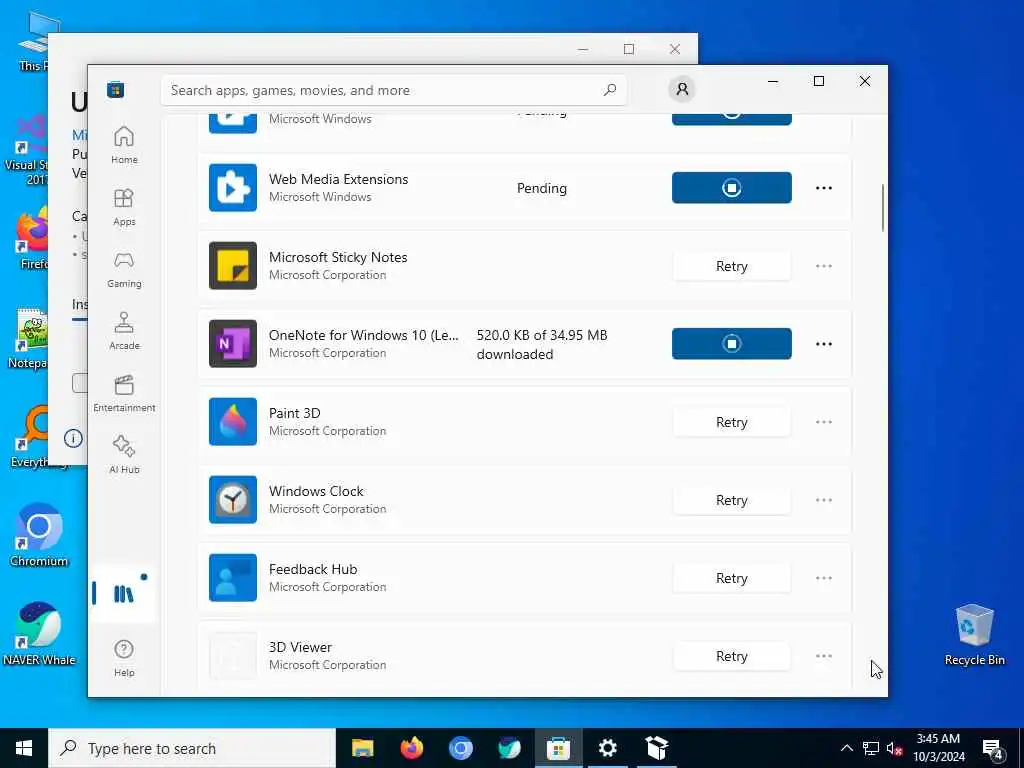This screenshot has height=768, width=1024.
Task: Click the Web Media Extensions app icon
Action: pyautogui.click(x=232, y=187)
